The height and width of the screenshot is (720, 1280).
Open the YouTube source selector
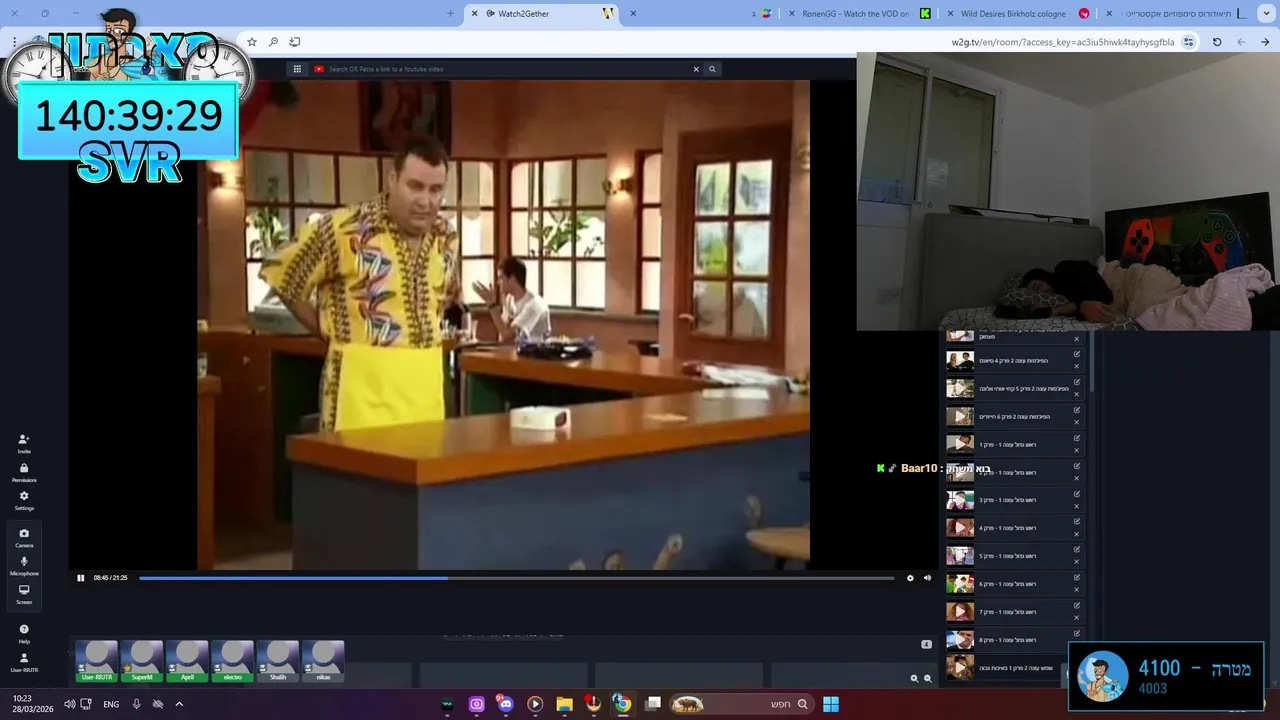(x=319, y=69)
